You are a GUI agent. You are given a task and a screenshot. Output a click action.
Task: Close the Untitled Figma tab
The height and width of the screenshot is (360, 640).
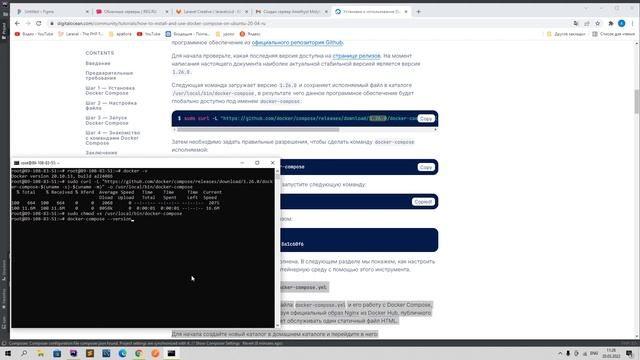[x=87, y=12]
